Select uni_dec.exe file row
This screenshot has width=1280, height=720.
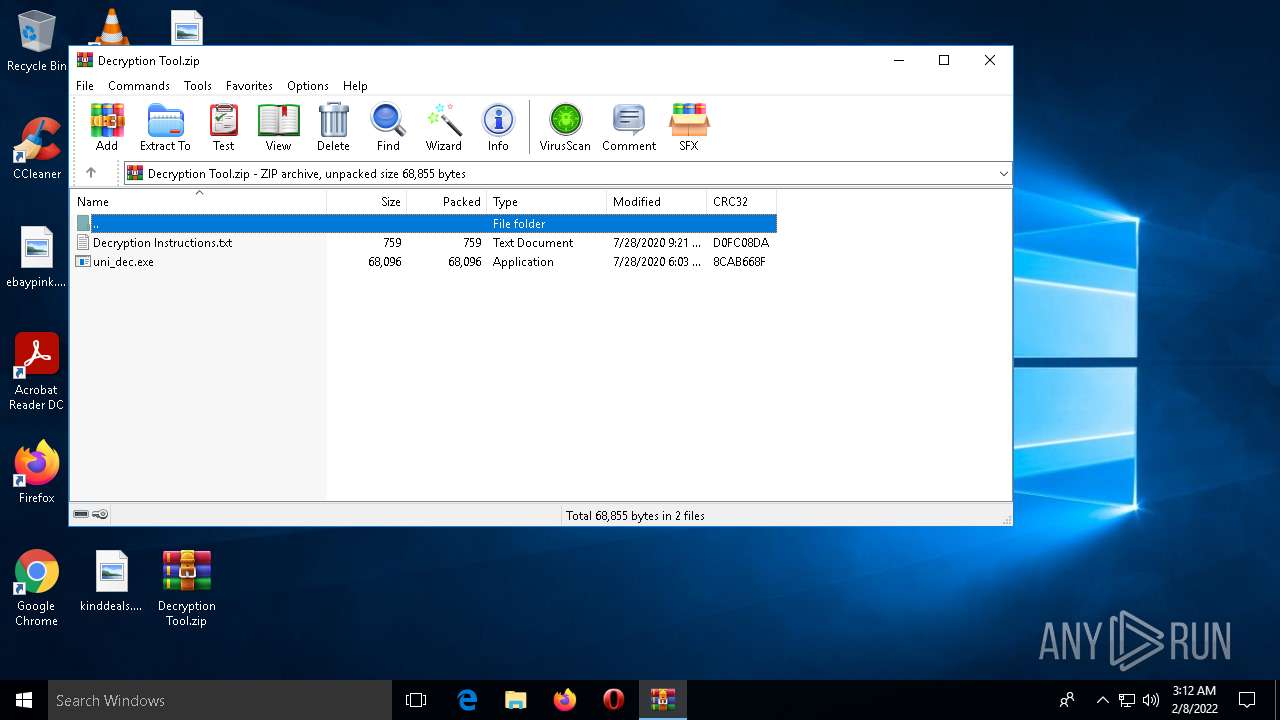(x=423, y=262)
